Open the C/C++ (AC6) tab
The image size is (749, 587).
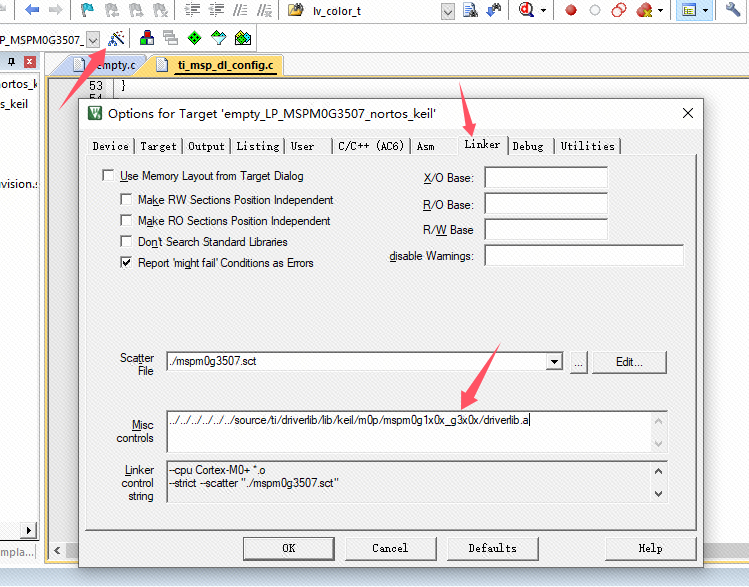click(371, 146)
